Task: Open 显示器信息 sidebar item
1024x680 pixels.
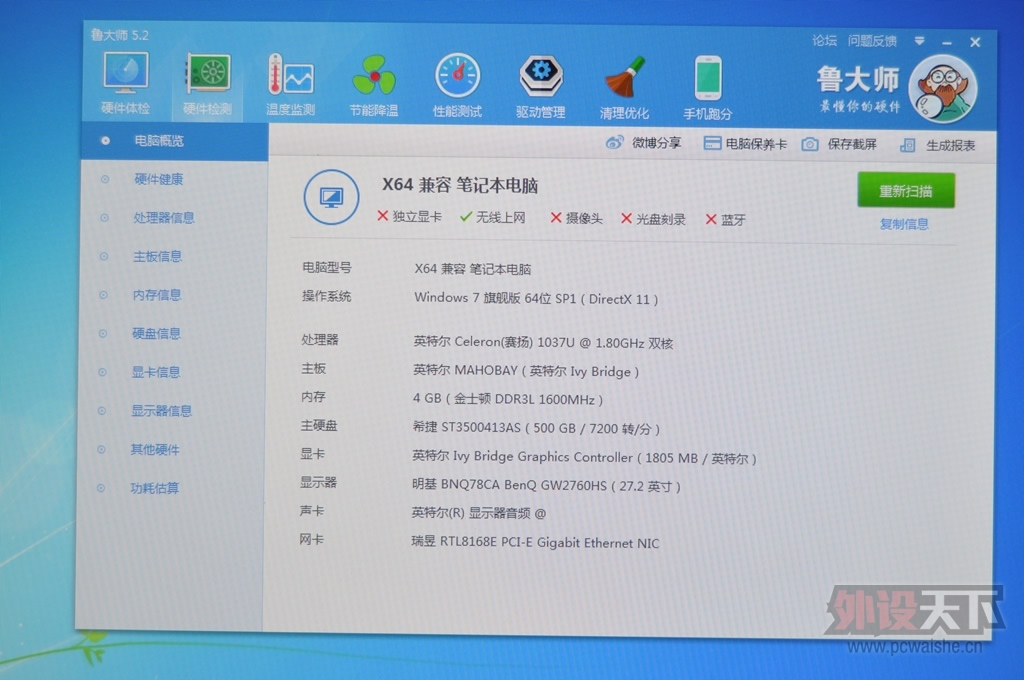Action: 161,410
